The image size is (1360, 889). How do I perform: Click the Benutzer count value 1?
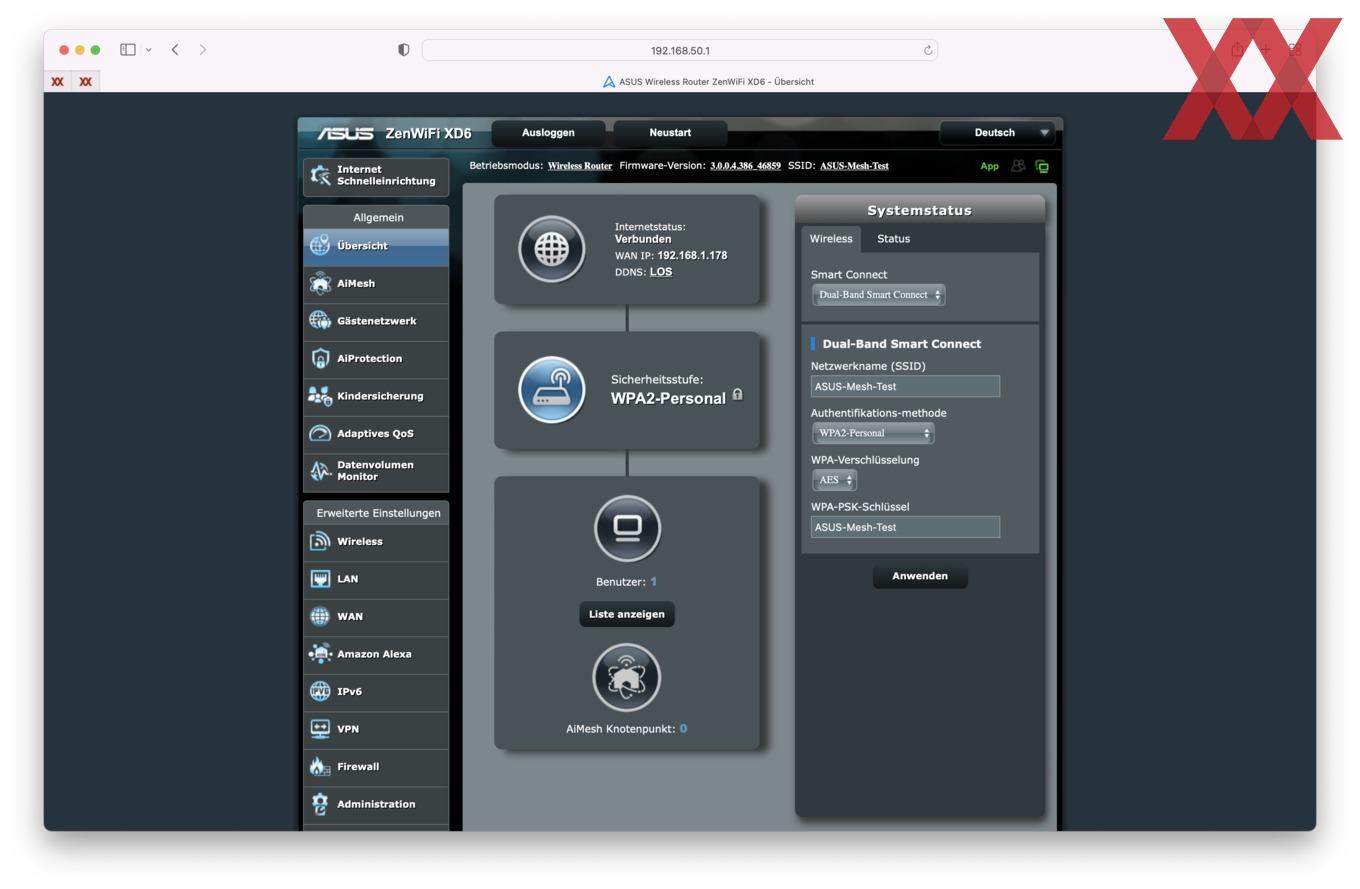point(653,582)
